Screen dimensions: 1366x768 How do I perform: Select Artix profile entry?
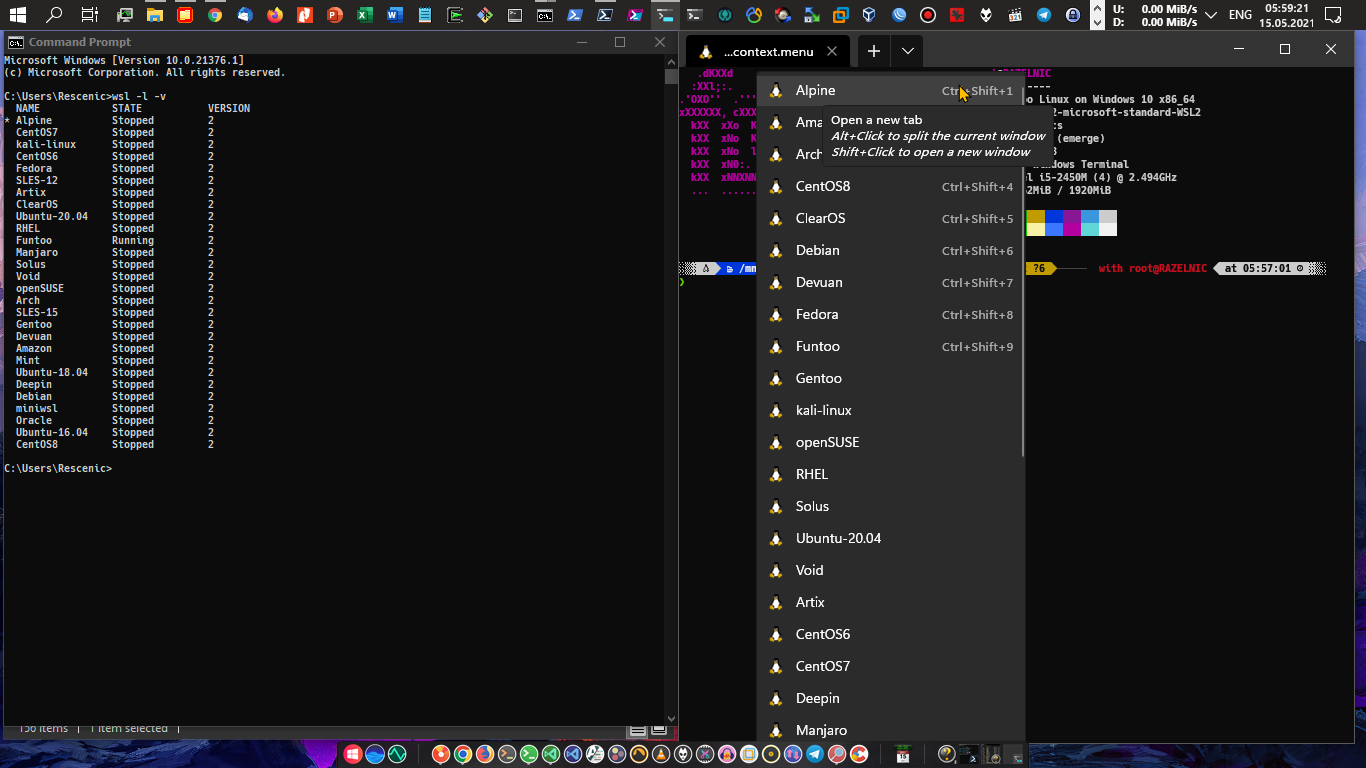(891, 602)
